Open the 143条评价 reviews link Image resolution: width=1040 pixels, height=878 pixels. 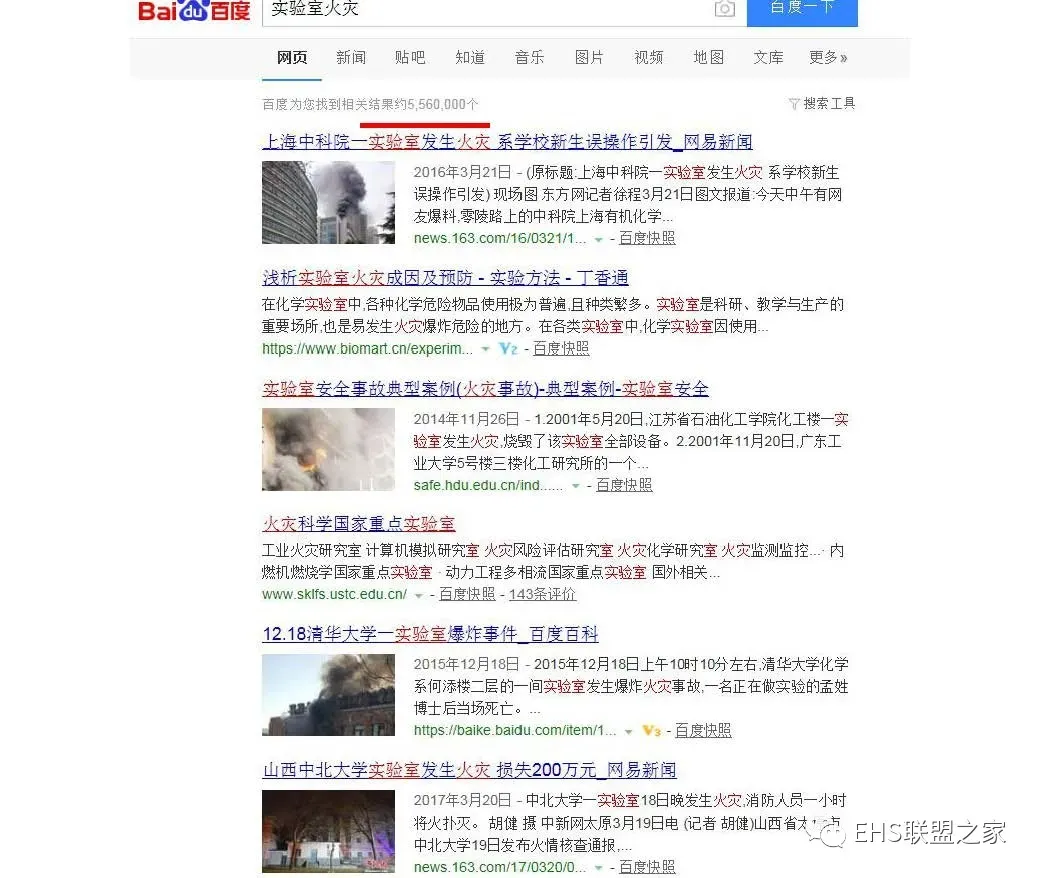point(542,594)
